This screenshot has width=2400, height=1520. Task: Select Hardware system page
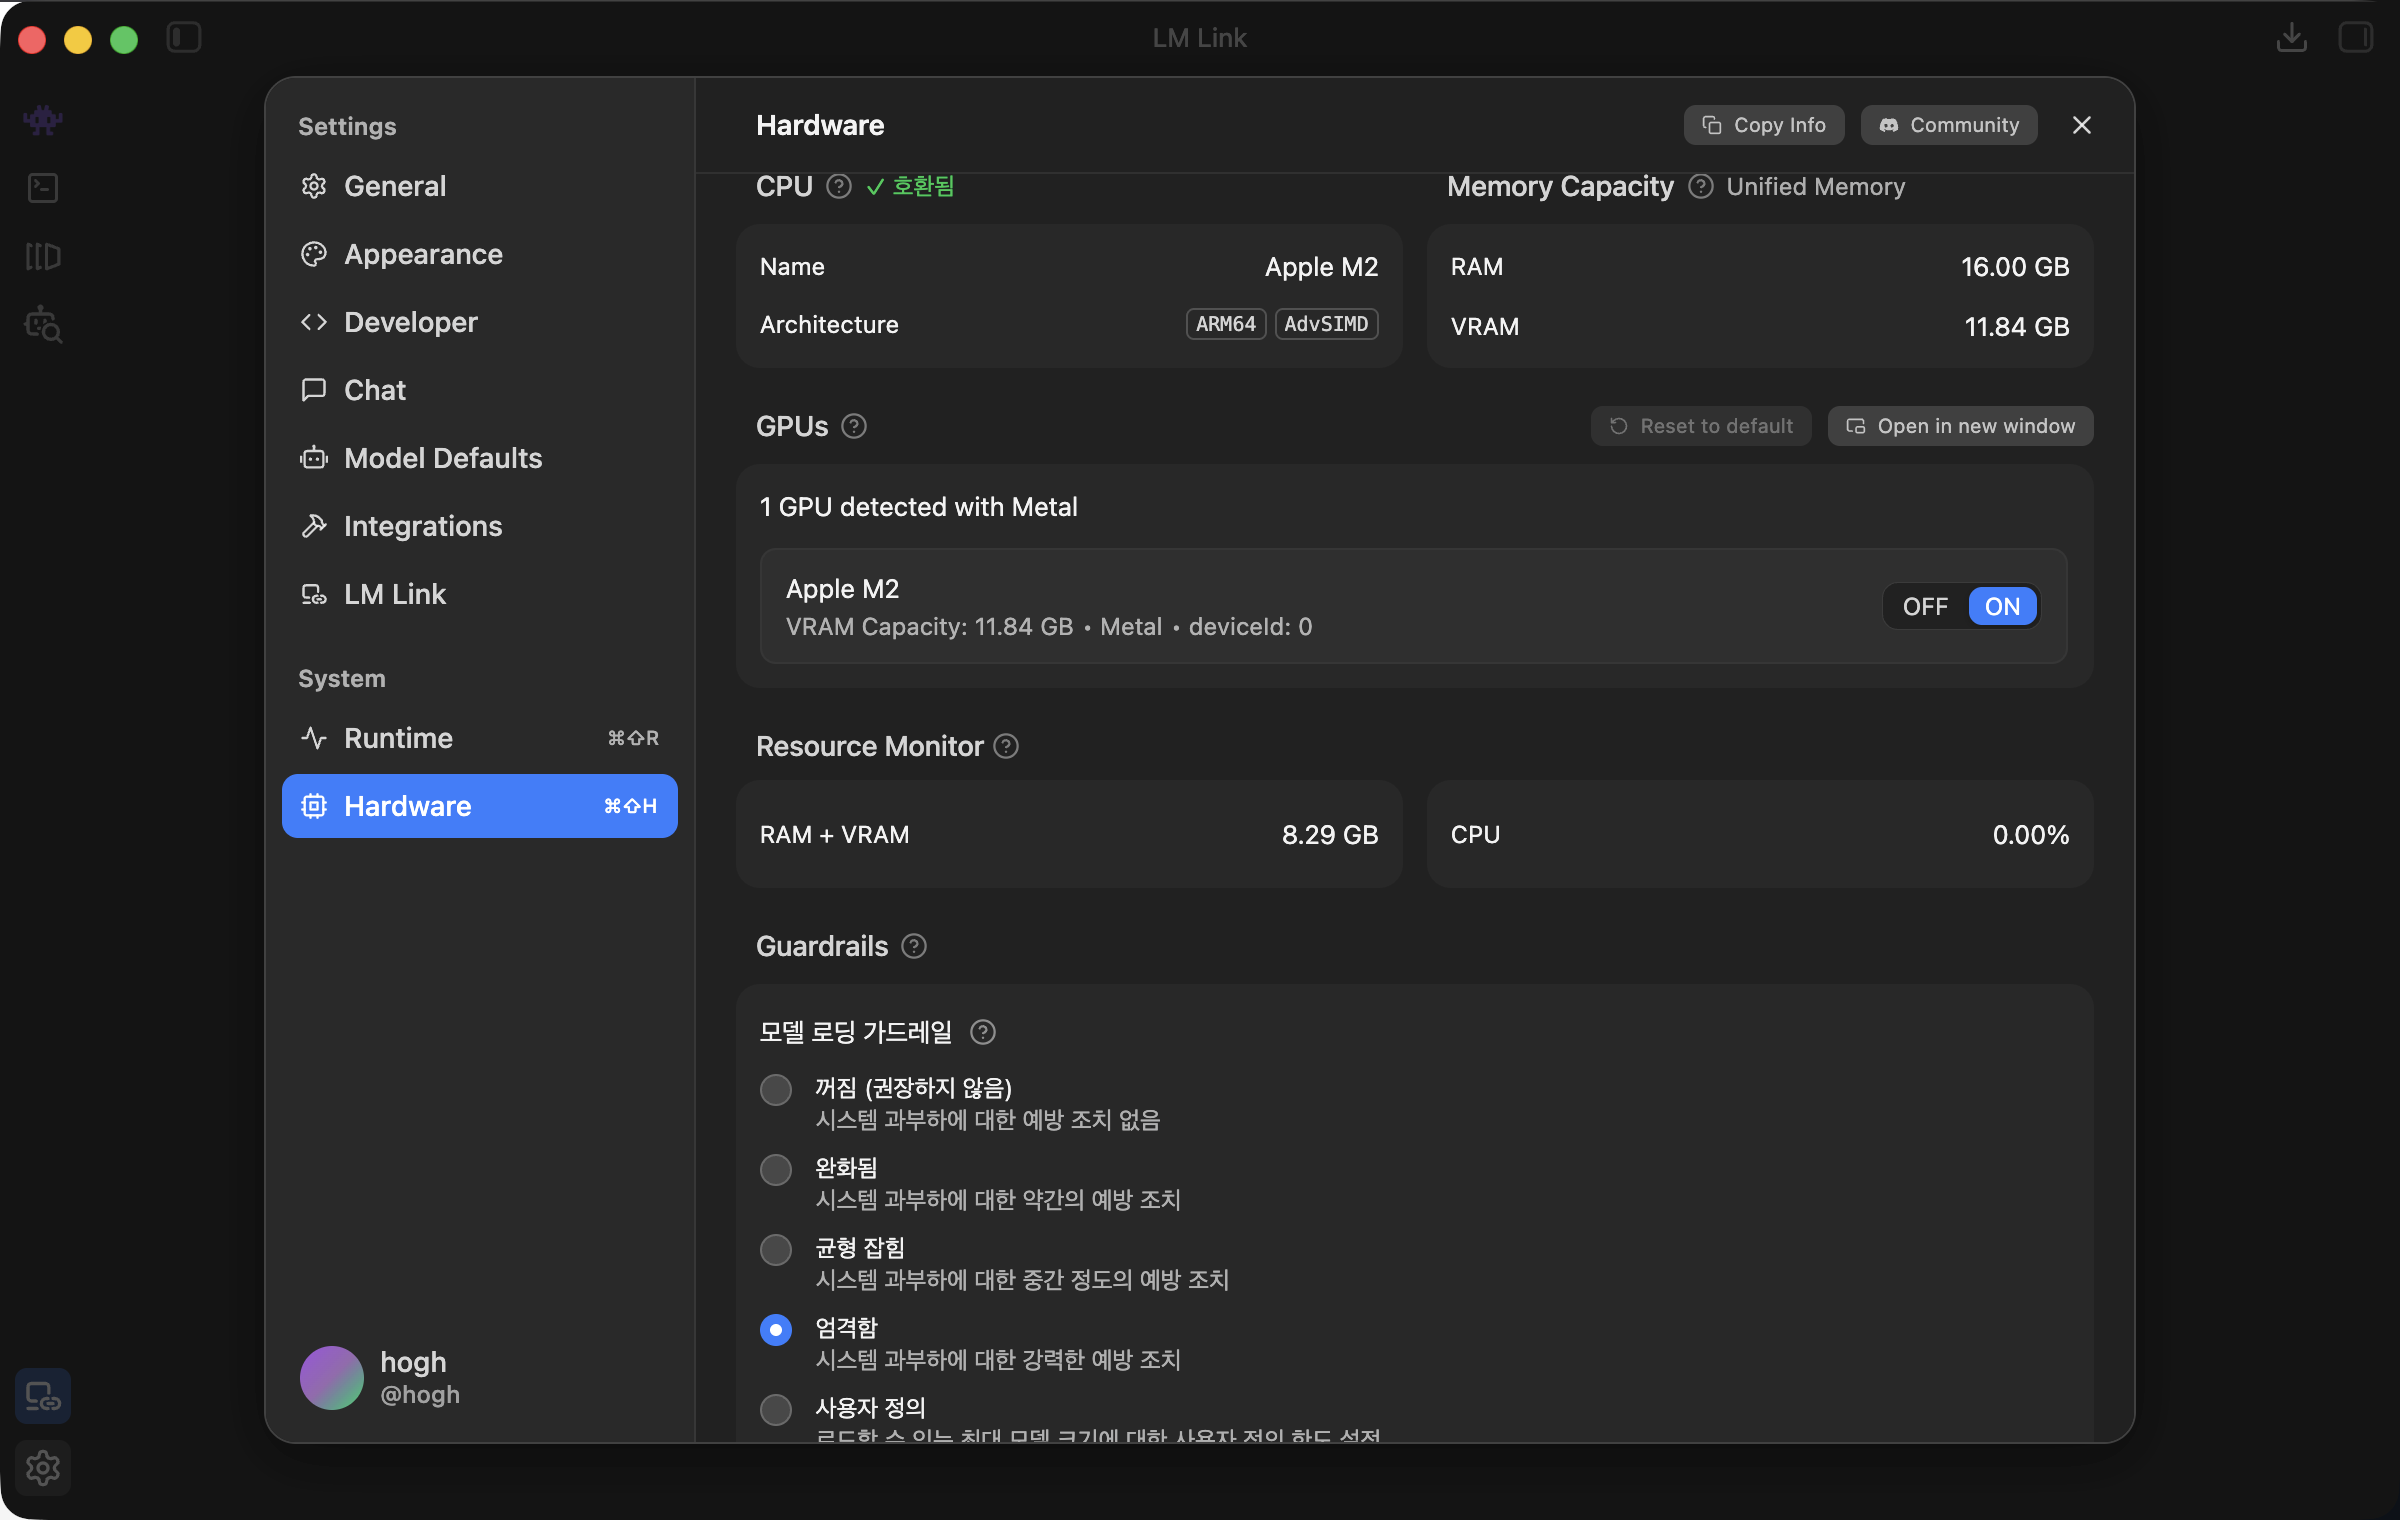[480, 806]
